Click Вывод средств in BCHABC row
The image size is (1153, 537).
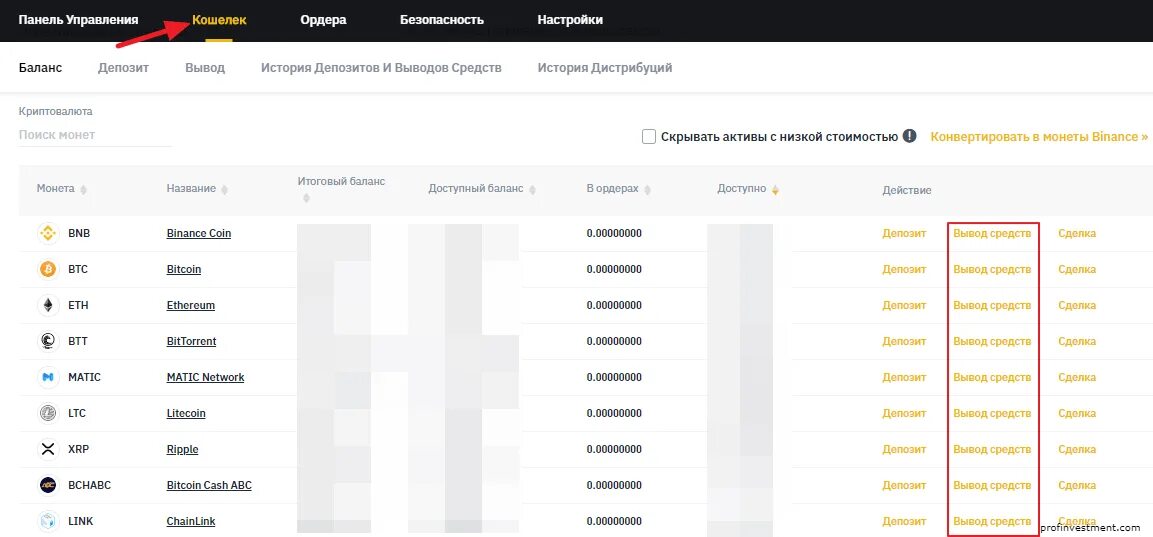click(x=992, y=486)
